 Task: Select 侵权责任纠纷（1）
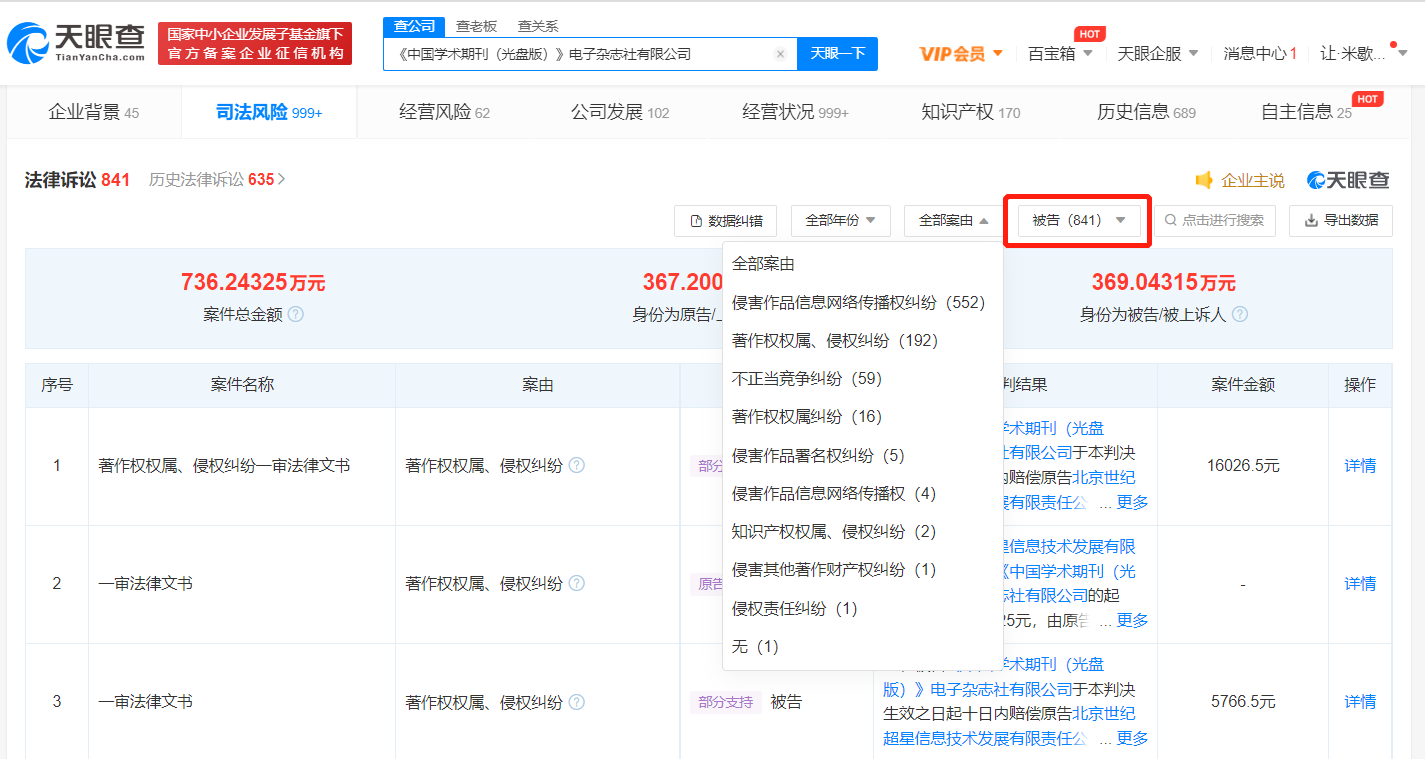pos(863,609)
